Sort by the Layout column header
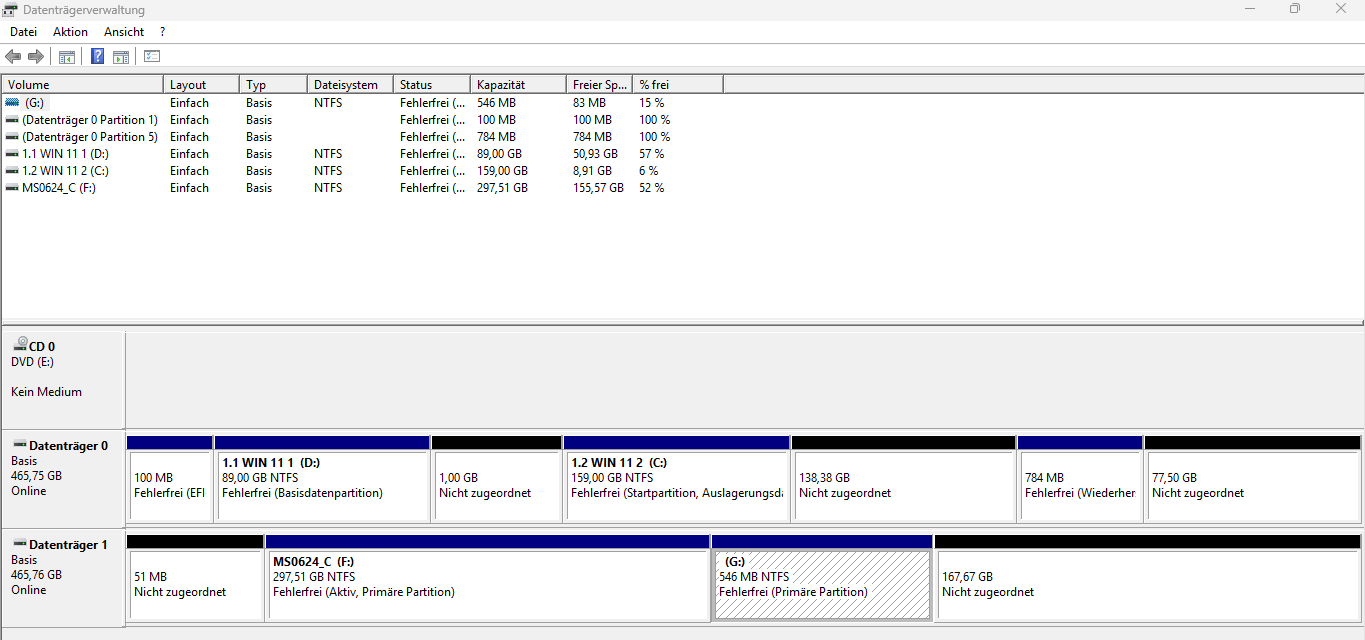The image size is (1365, 640). (x=201, y=85)
